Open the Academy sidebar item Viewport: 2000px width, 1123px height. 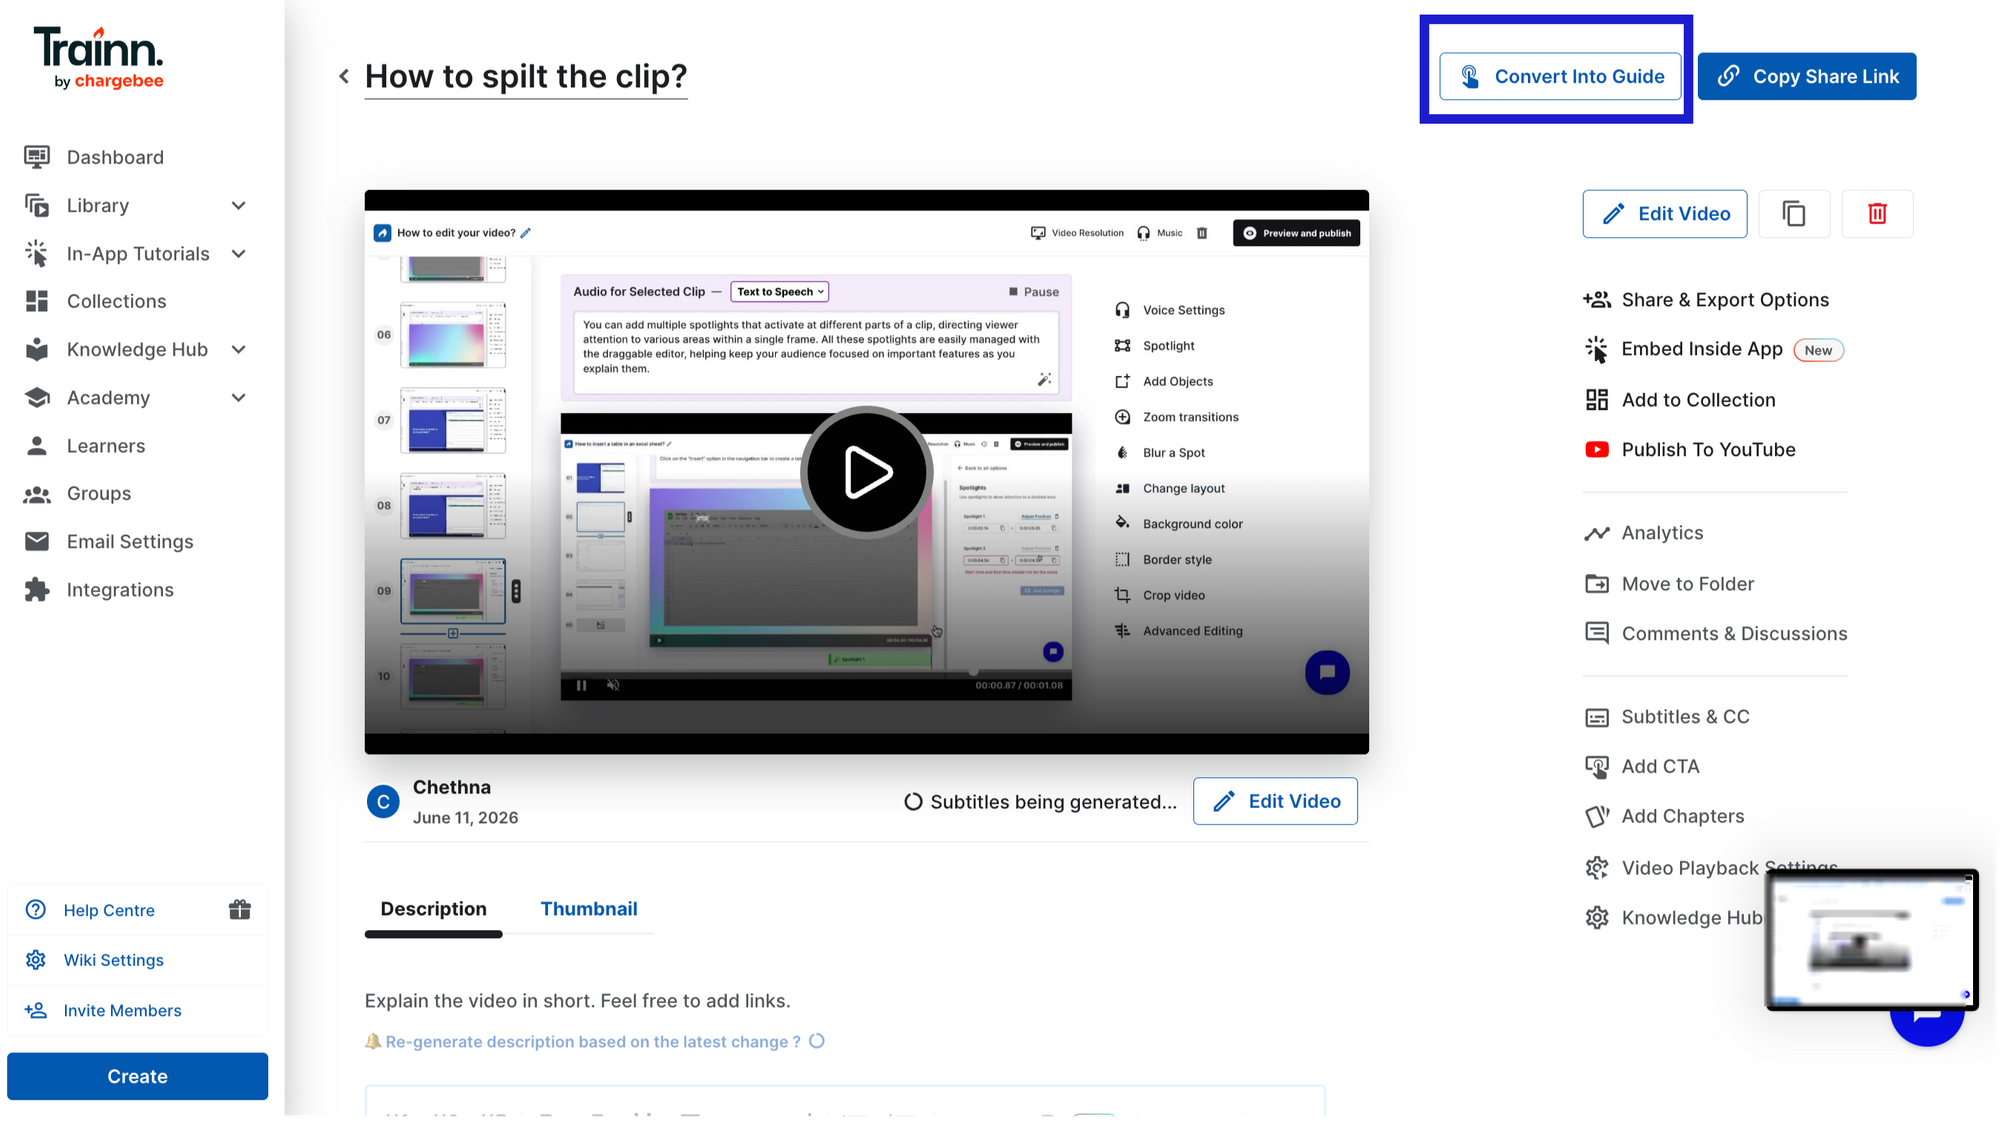[x=108, y=398]
